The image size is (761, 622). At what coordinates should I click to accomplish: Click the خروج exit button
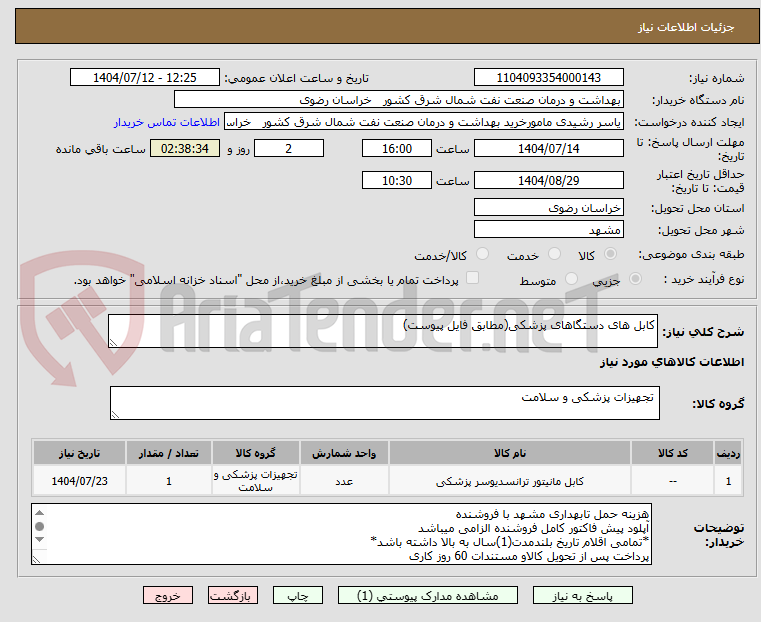(168, 595)
